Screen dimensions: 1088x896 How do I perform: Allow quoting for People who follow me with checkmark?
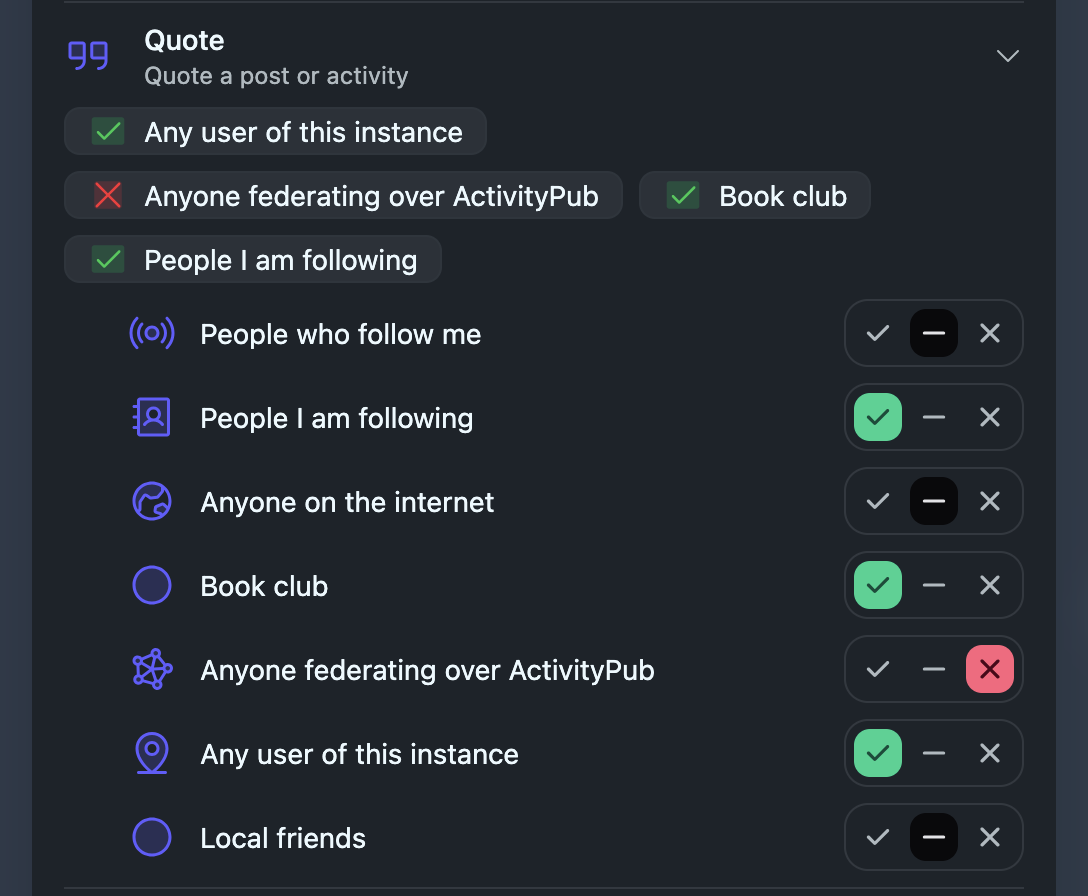878,334
